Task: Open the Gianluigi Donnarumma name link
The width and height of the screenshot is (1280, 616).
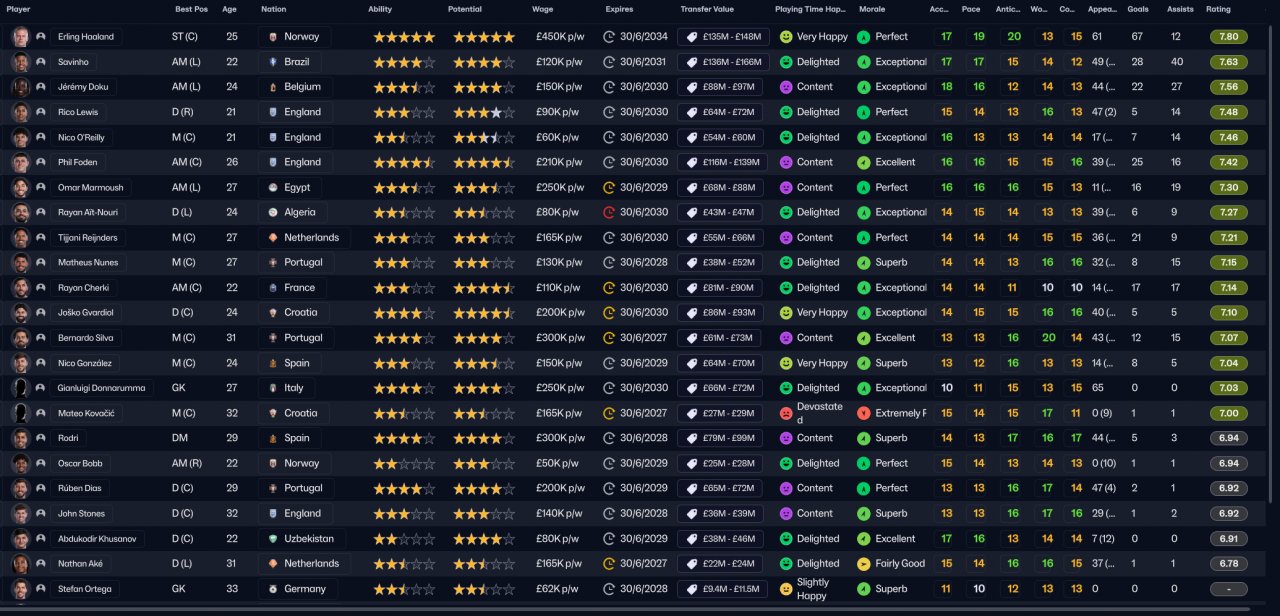Action: [x=102, y=388]
